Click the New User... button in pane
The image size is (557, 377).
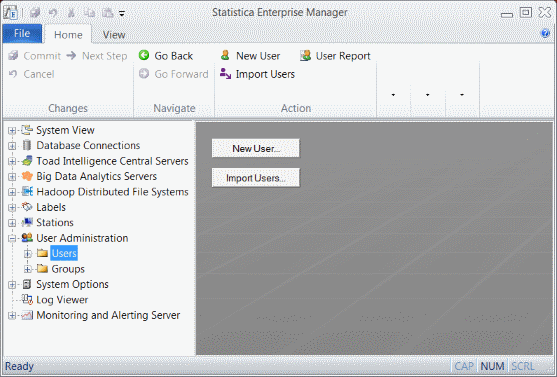pyautogui.click(x=256, y=148)
